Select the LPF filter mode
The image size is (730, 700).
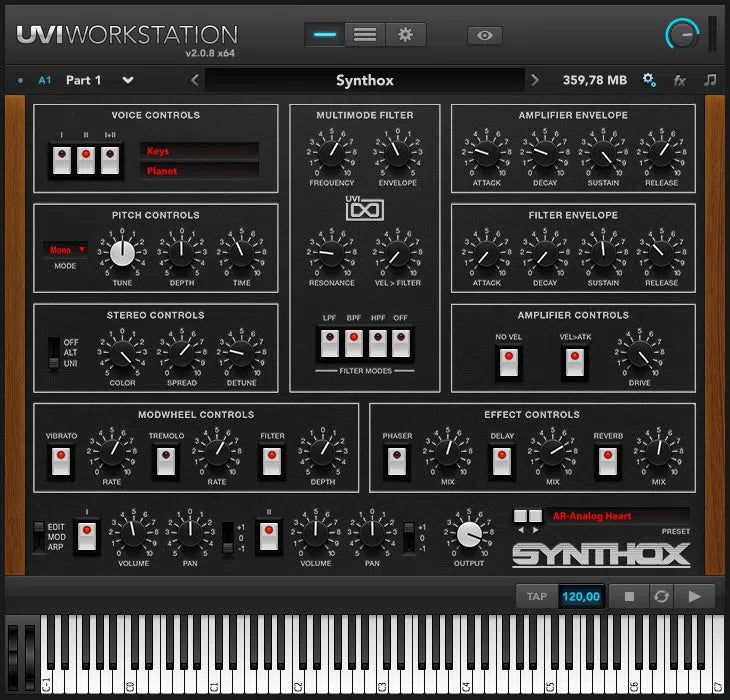click(x=330, y=343)
